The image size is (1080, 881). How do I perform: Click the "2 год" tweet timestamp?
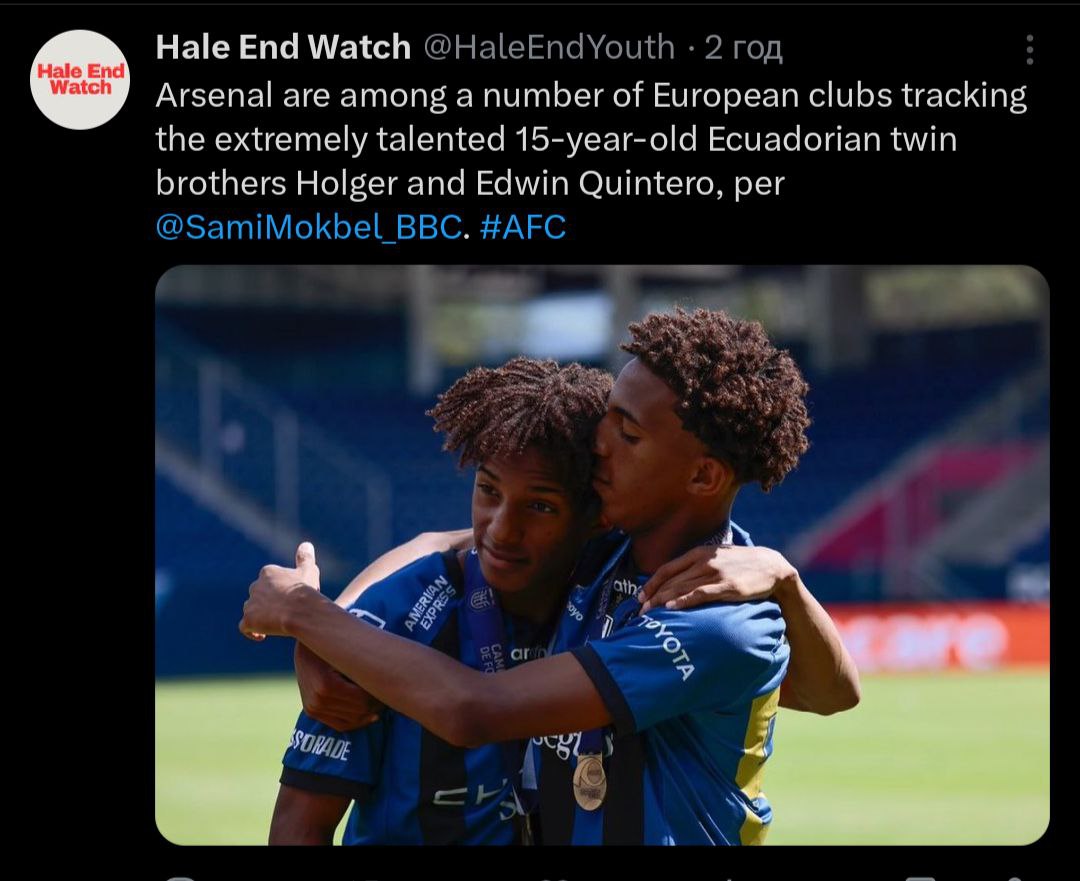(x=743, y=48)
